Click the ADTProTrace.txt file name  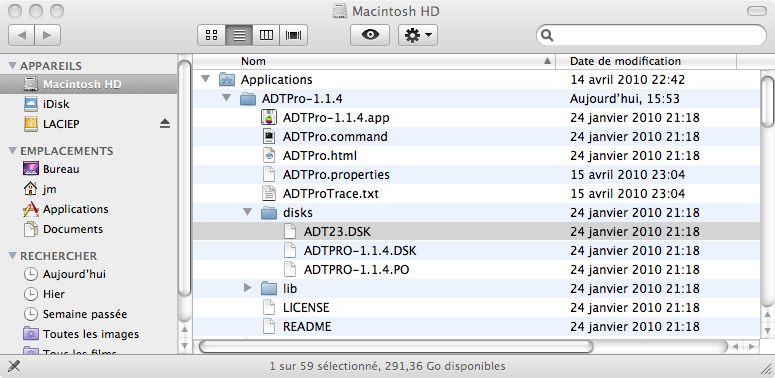(331, 194)
